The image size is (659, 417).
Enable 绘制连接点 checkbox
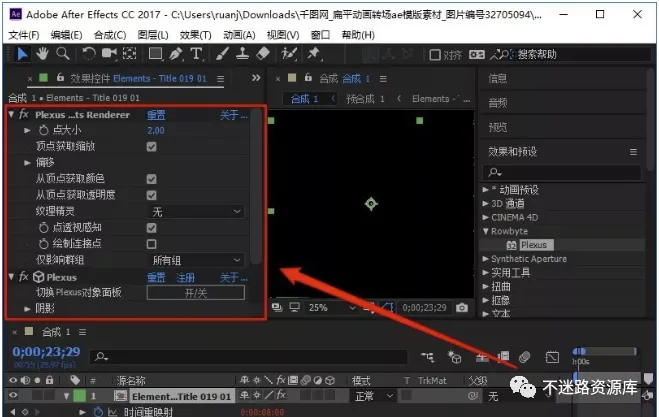[x=152, y=244]
